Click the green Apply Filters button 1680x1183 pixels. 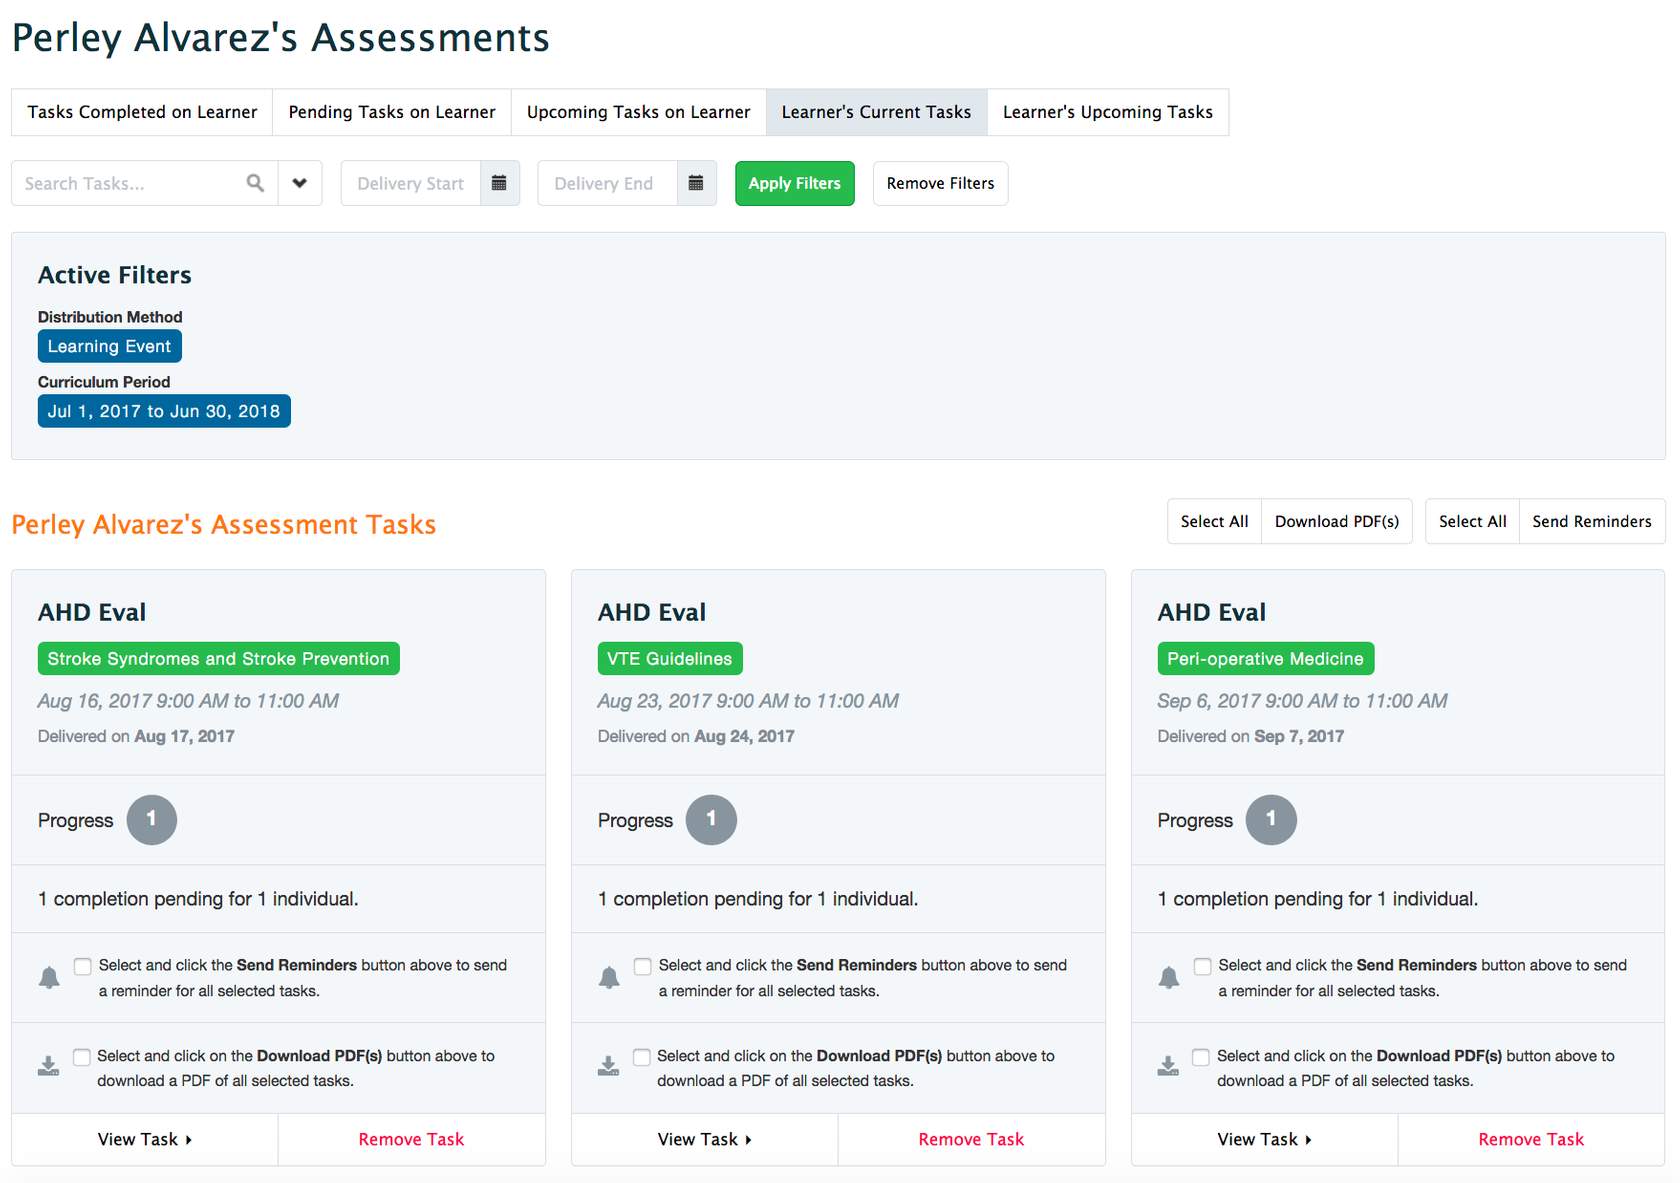pos(794,183)
